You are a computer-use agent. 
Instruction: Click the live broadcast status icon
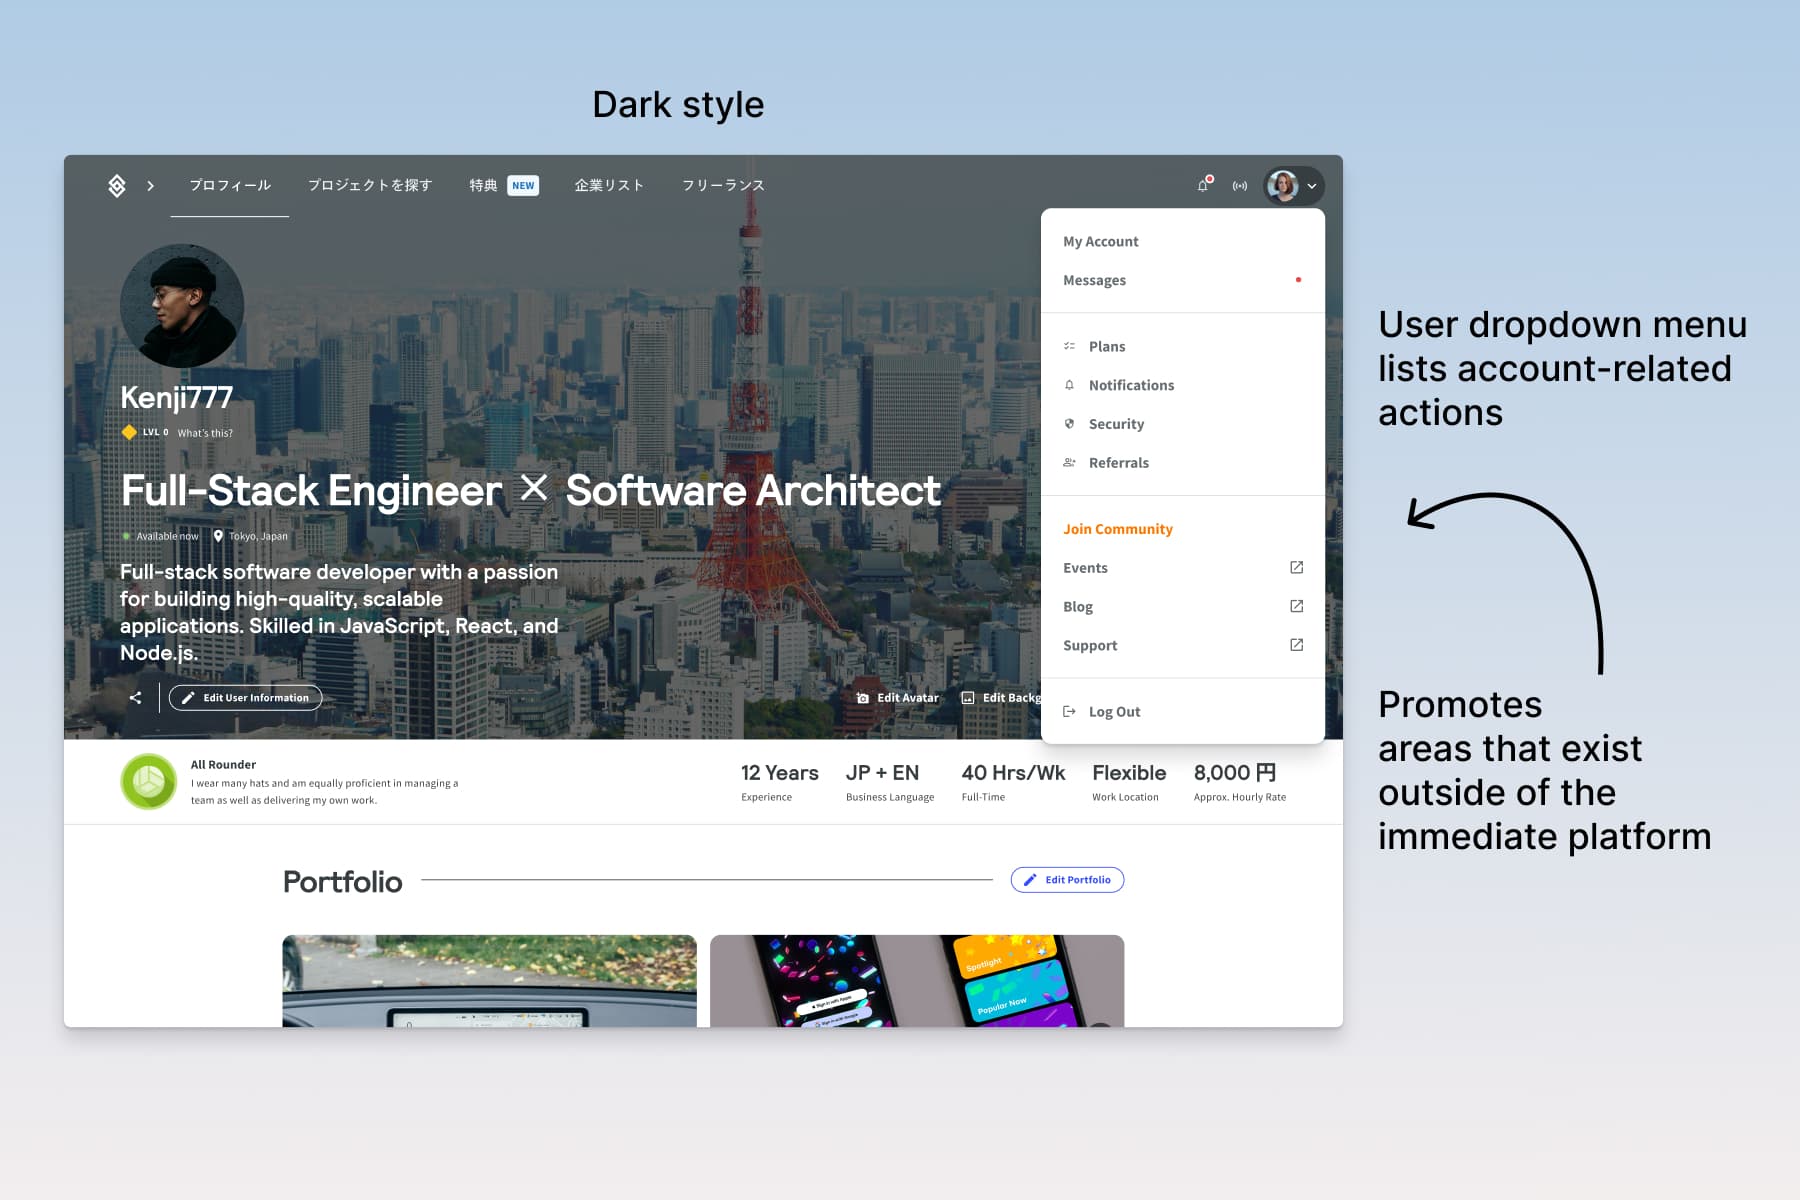[x=1240, y=185]
